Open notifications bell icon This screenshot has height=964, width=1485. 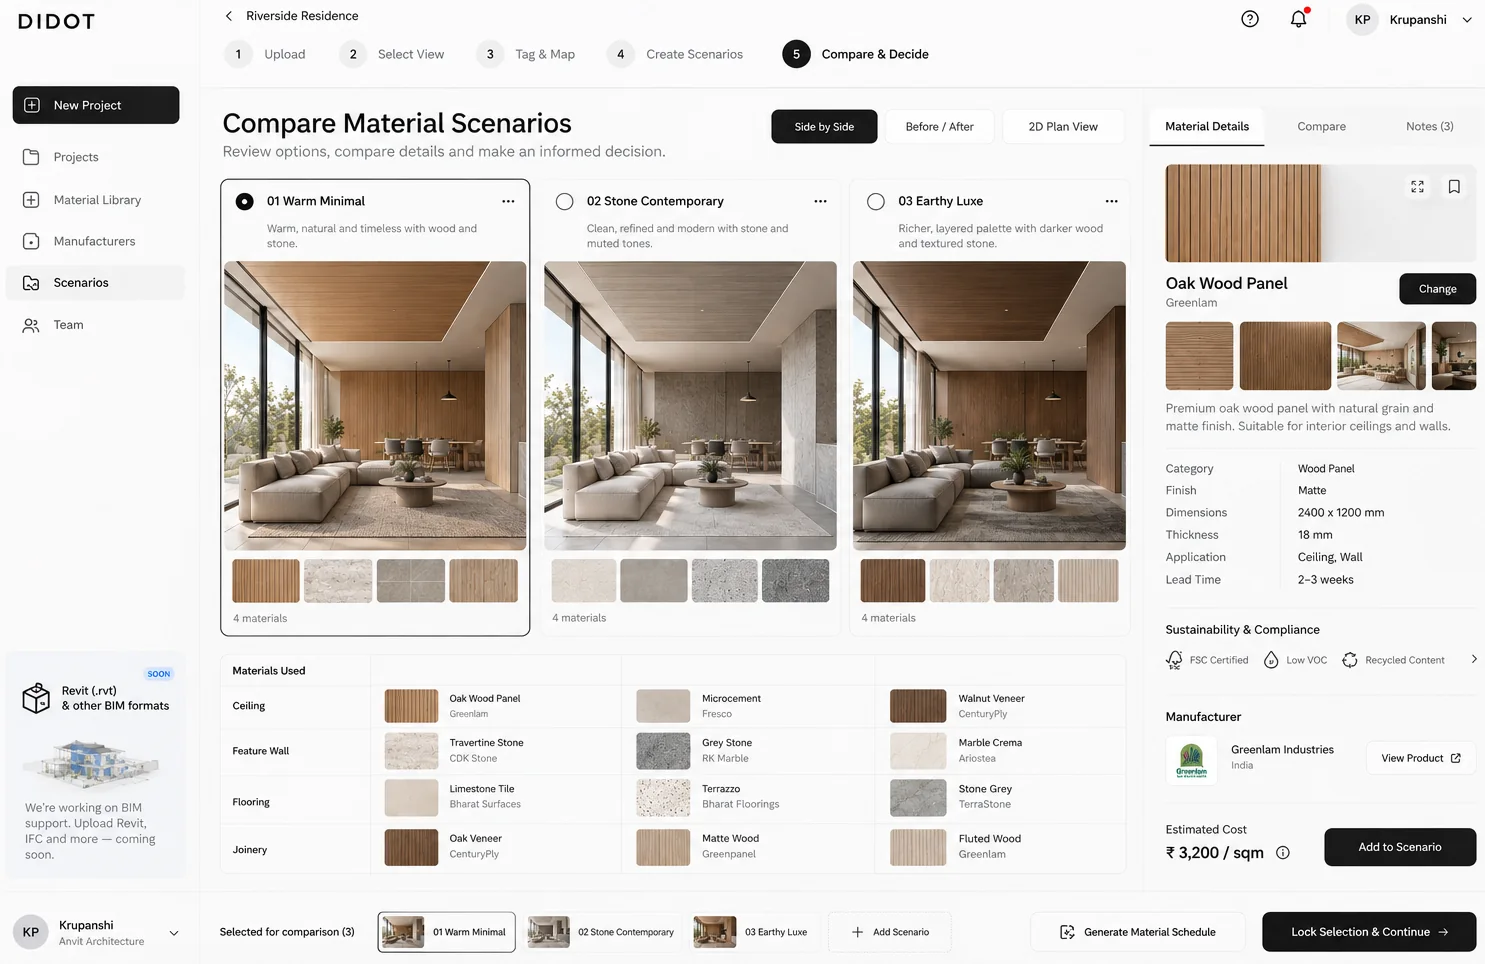coord(1298,19)
